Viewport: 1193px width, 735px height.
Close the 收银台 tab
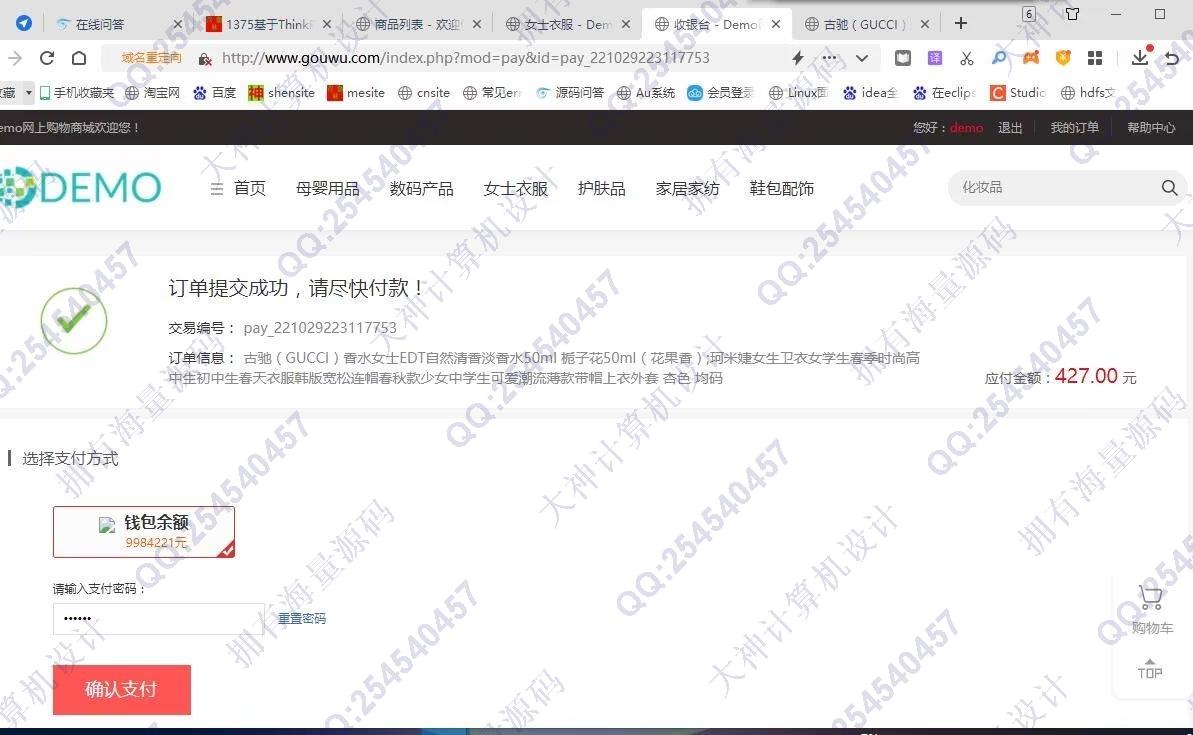point(775,24)
